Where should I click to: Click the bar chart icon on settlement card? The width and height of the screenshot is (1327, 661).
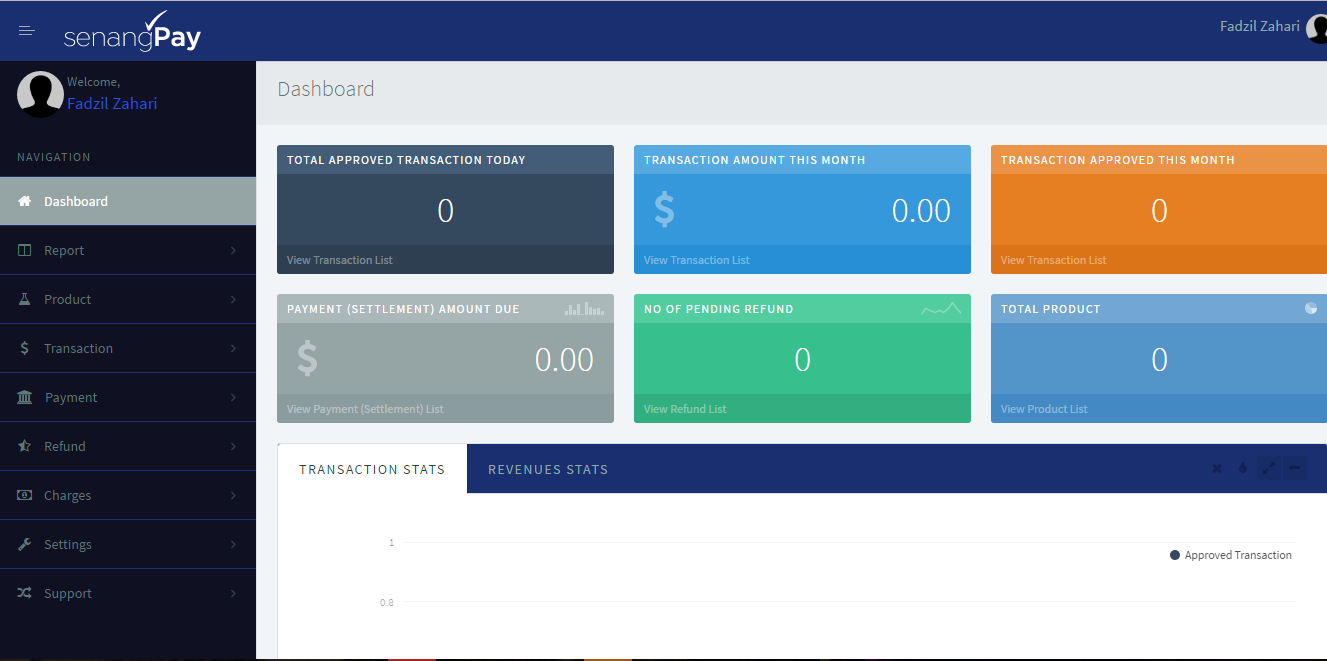coord(584,309)
